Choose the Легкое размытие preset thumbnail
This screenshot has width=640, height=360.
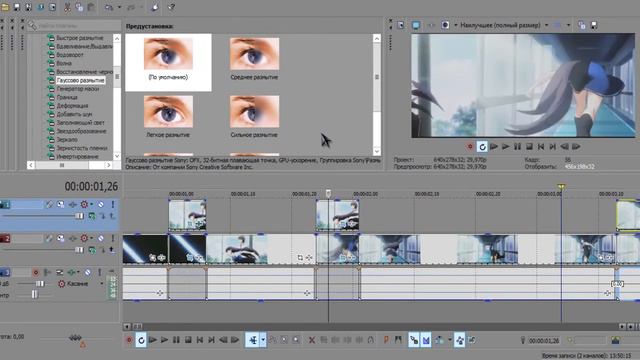(x=168, y=112)
